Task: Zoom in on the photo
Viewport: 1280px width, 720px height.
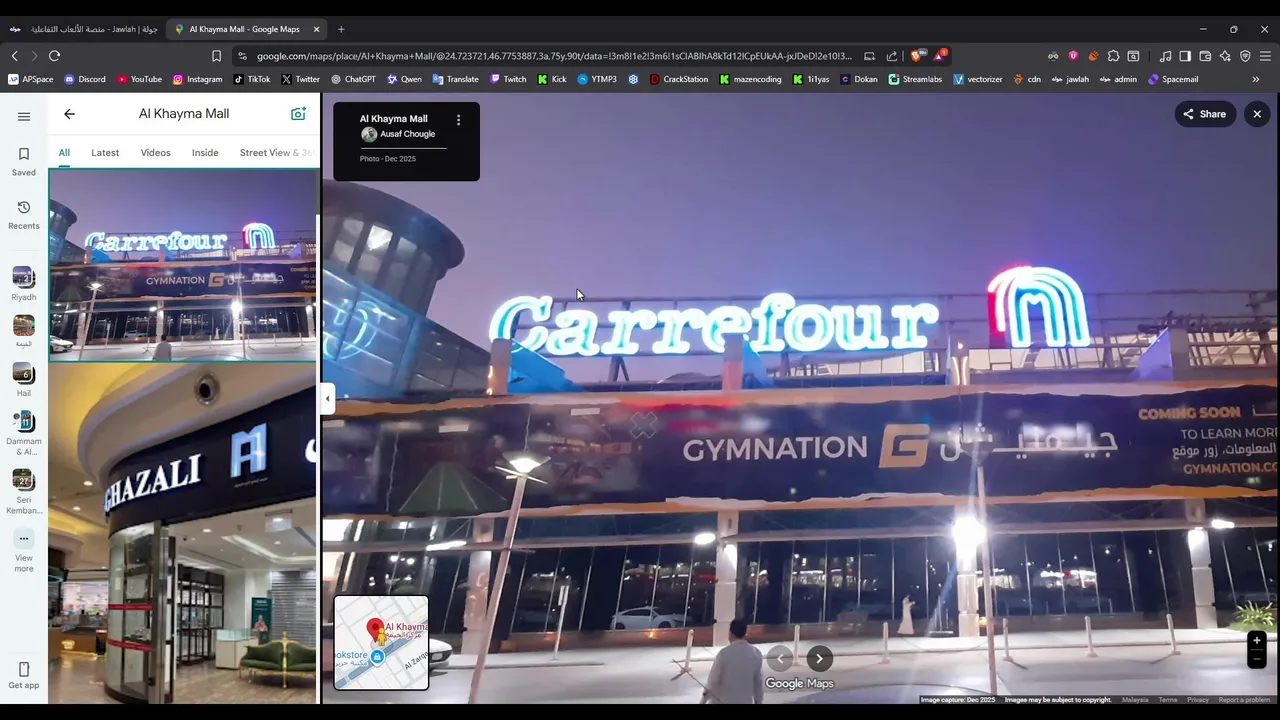Action: pos(1257,641)
